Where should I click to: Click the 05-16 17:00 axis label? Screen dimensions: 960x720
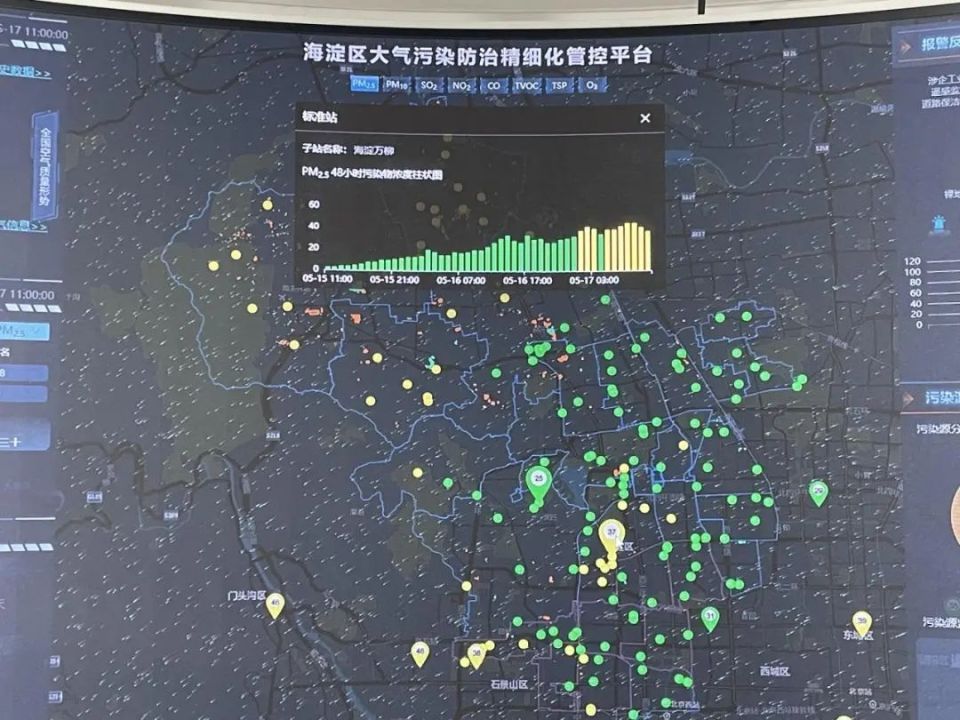[x=527, y=280]
